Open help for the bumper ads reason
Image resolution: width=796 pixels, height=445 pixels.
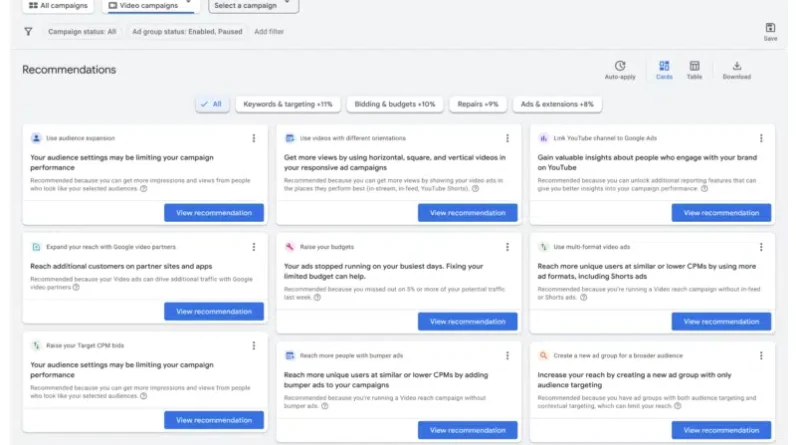[325, 406]
